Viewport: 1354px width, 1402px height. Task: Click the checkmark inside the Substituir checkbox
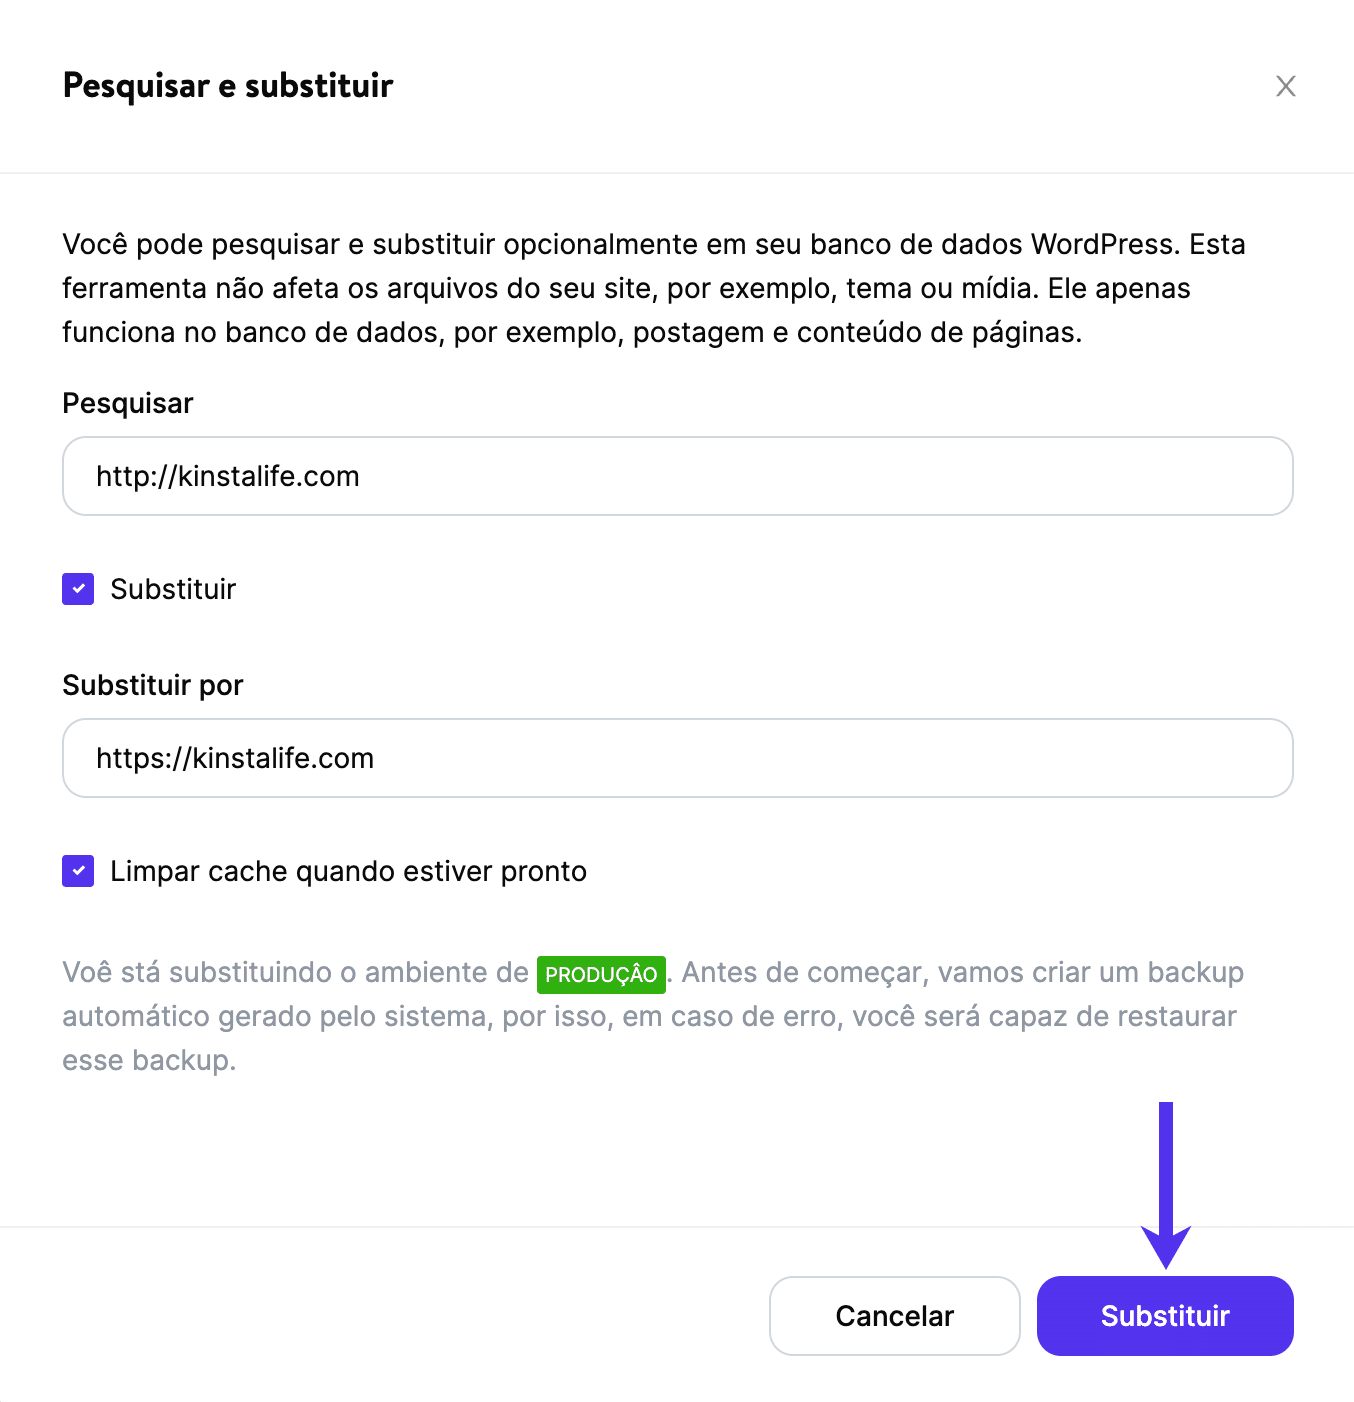[x=77, y=589]
